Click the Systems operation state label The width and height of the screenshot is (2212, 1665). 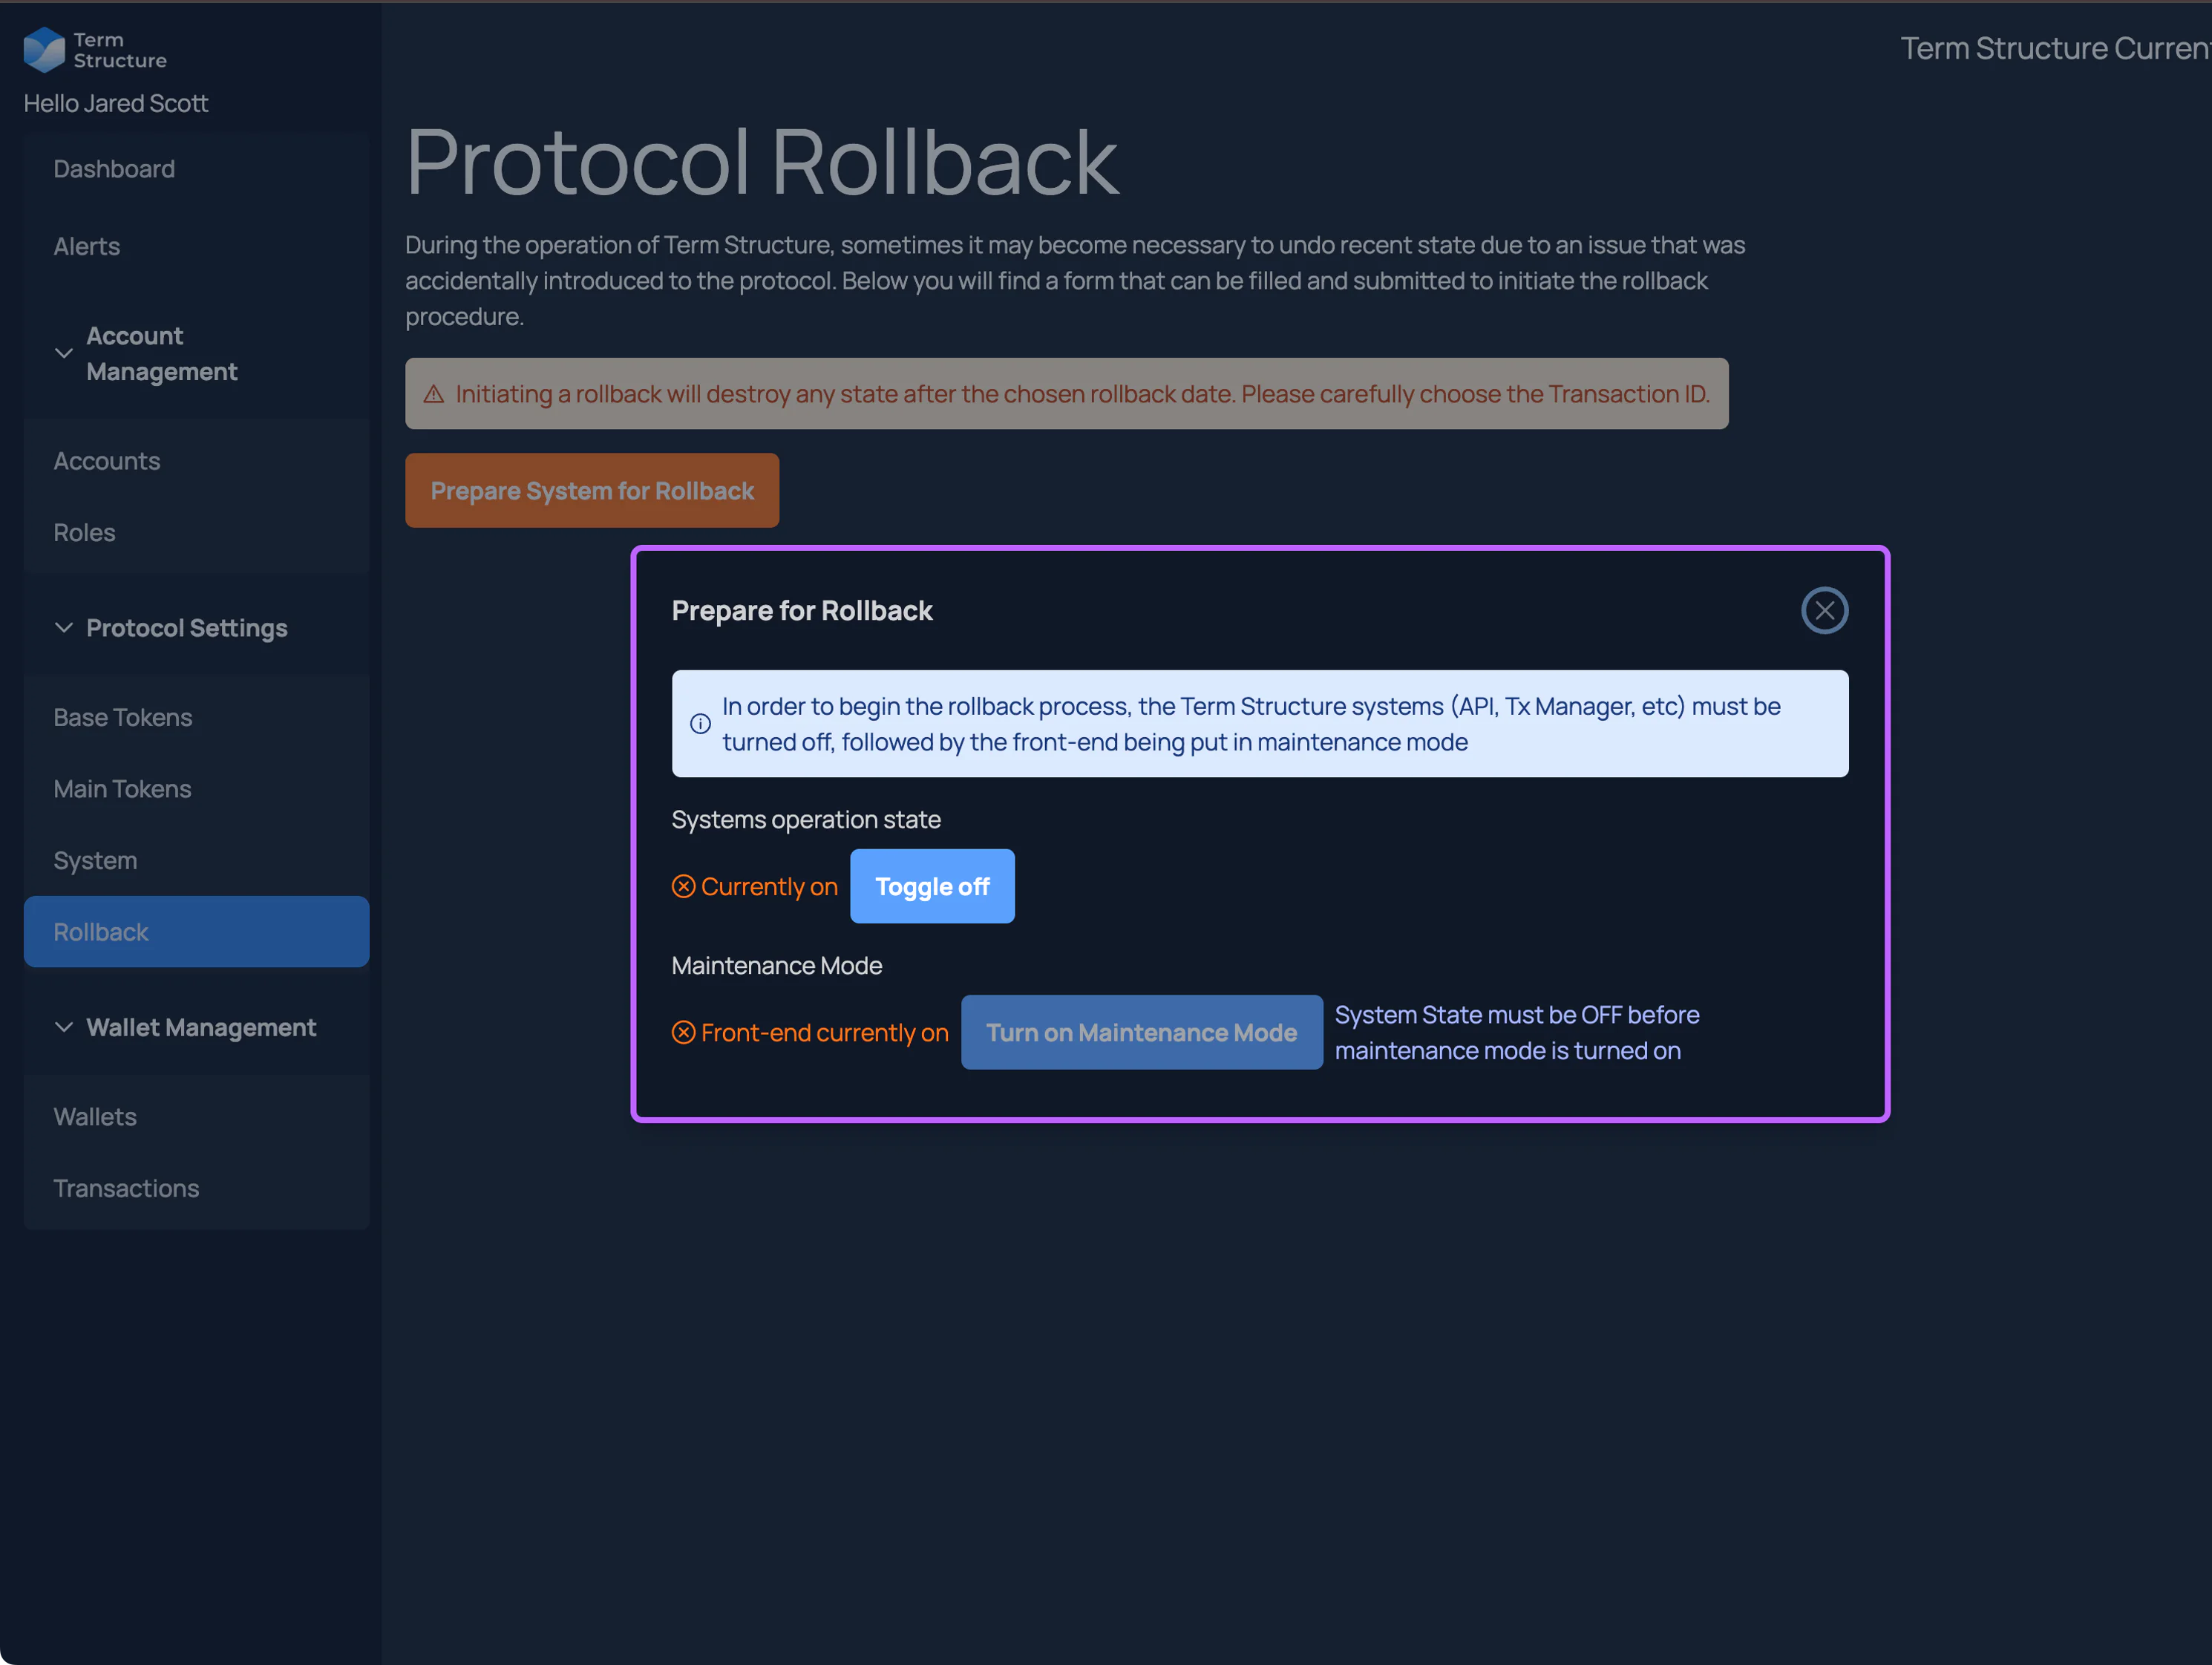click(806, 819)
